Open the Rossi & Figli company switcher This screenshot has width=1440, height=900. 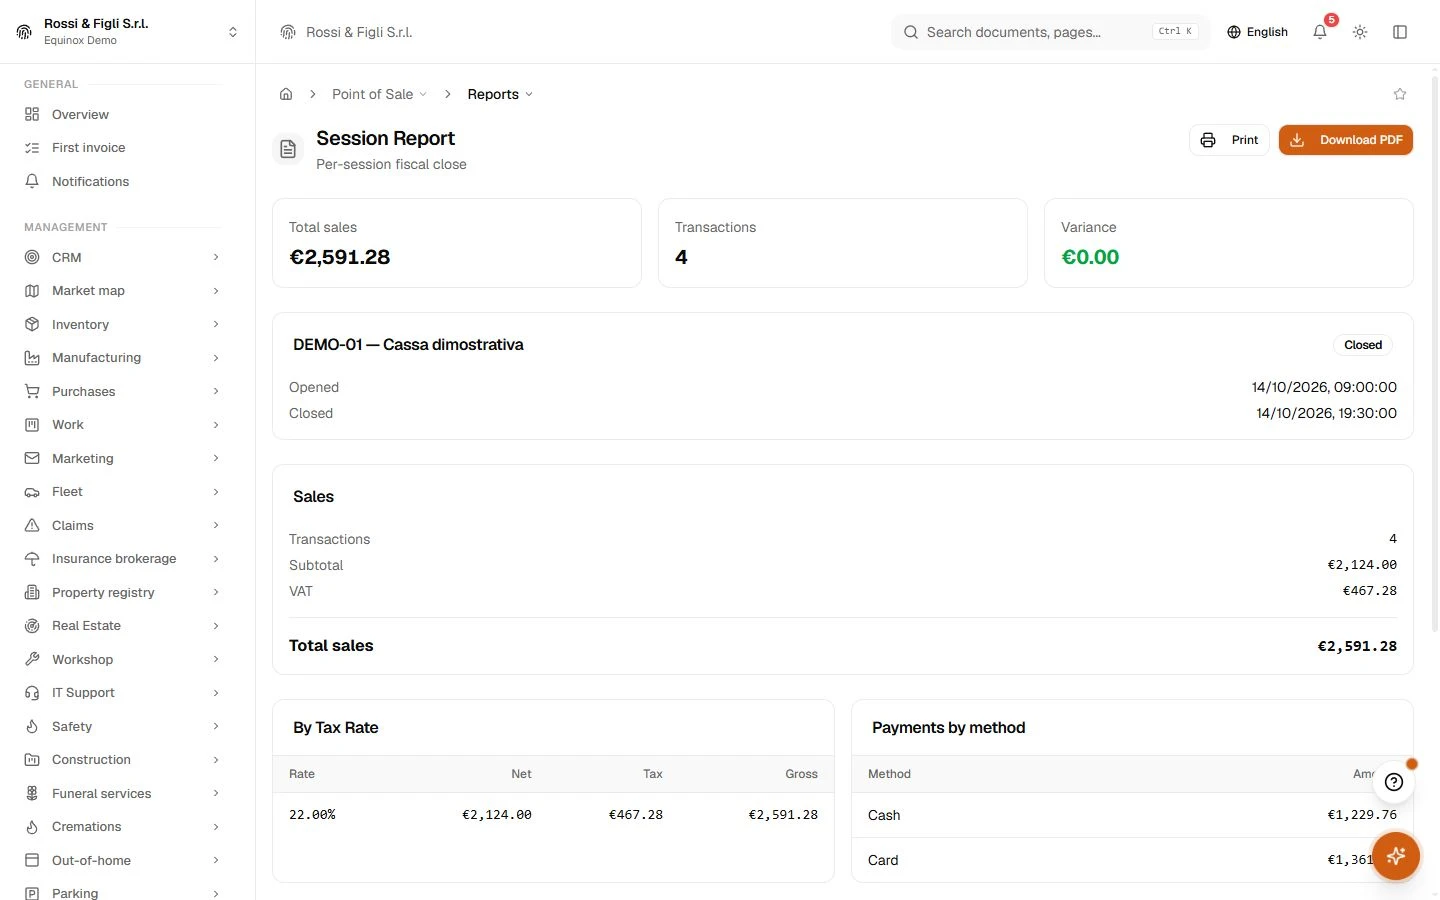click(x=127, y=32)
